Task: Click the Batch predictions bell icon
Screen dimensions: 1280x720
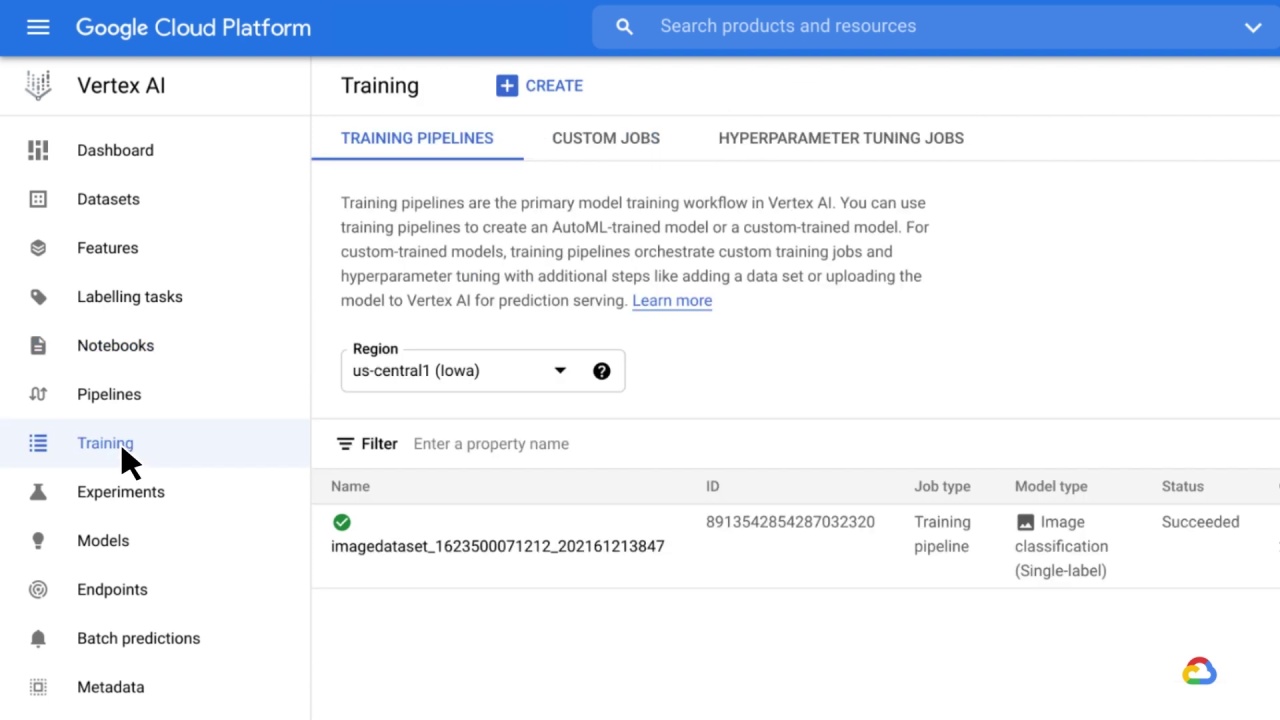Action: (38, 638)
